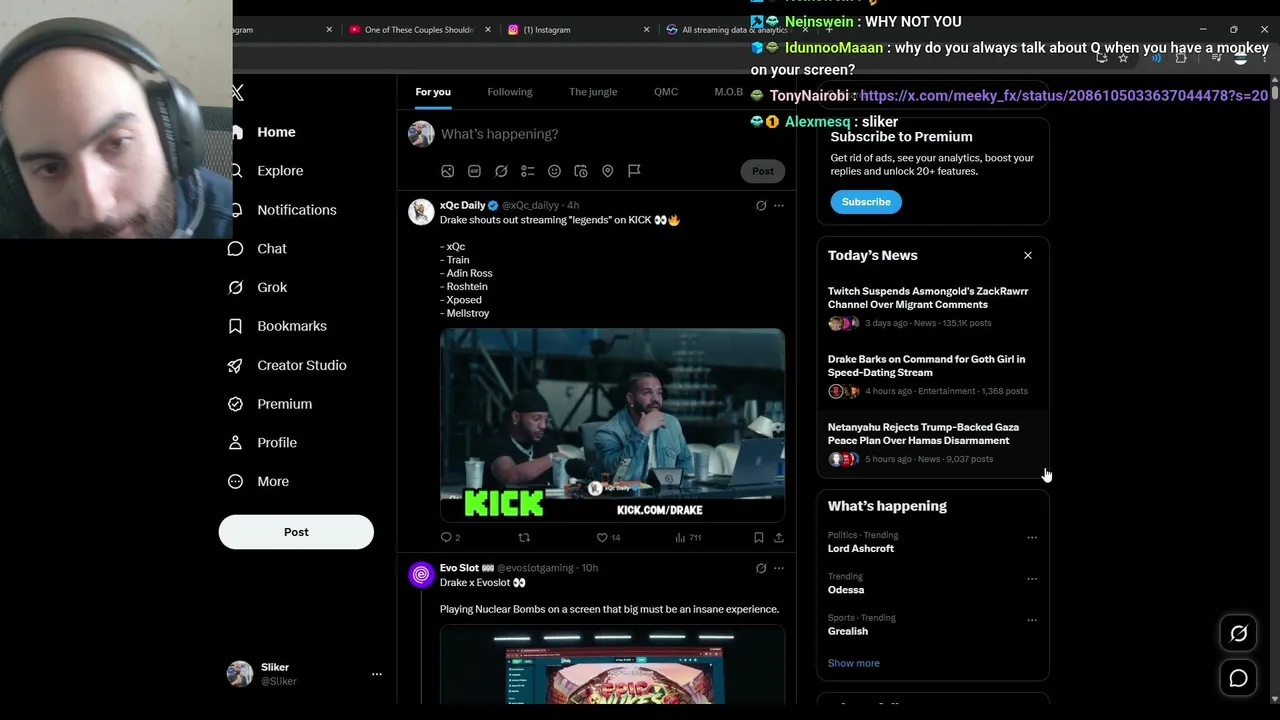
Task: Bookmark the xQc Daily post
Action: (x=759, y=538)
